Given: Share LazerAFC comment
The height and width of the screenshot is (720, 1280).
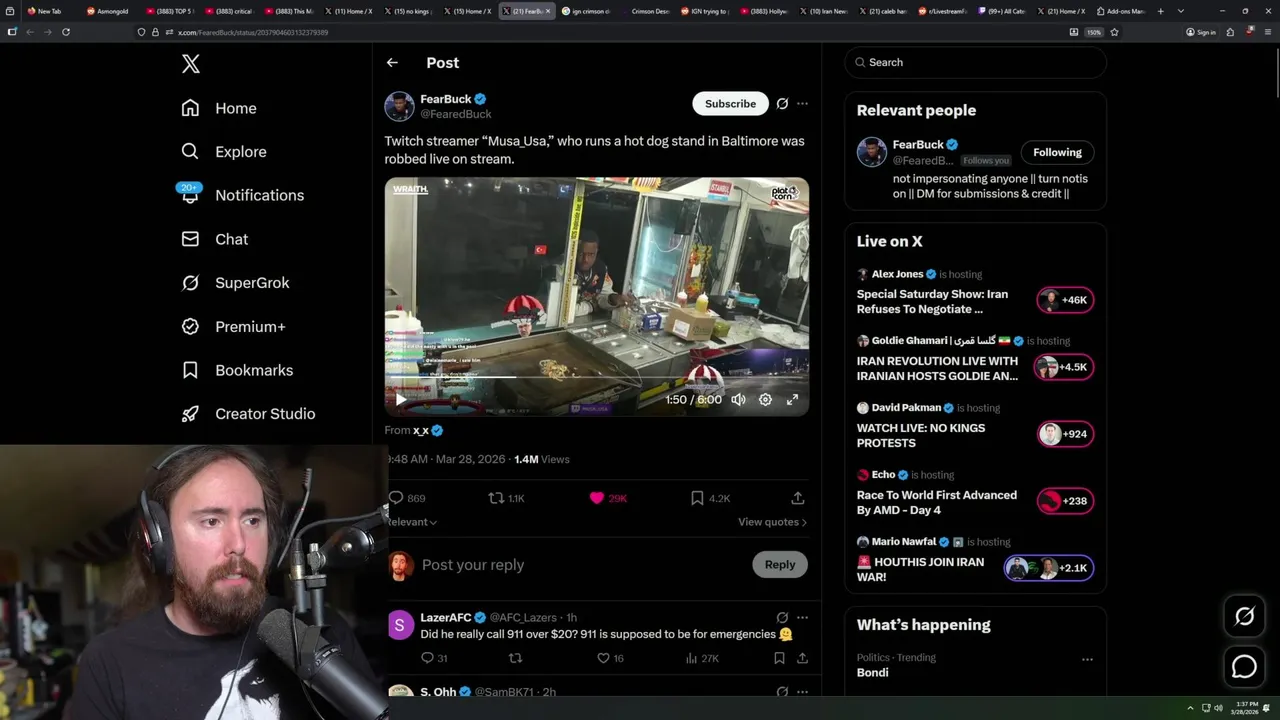Looking at the screenshot, I should [802, 658].
